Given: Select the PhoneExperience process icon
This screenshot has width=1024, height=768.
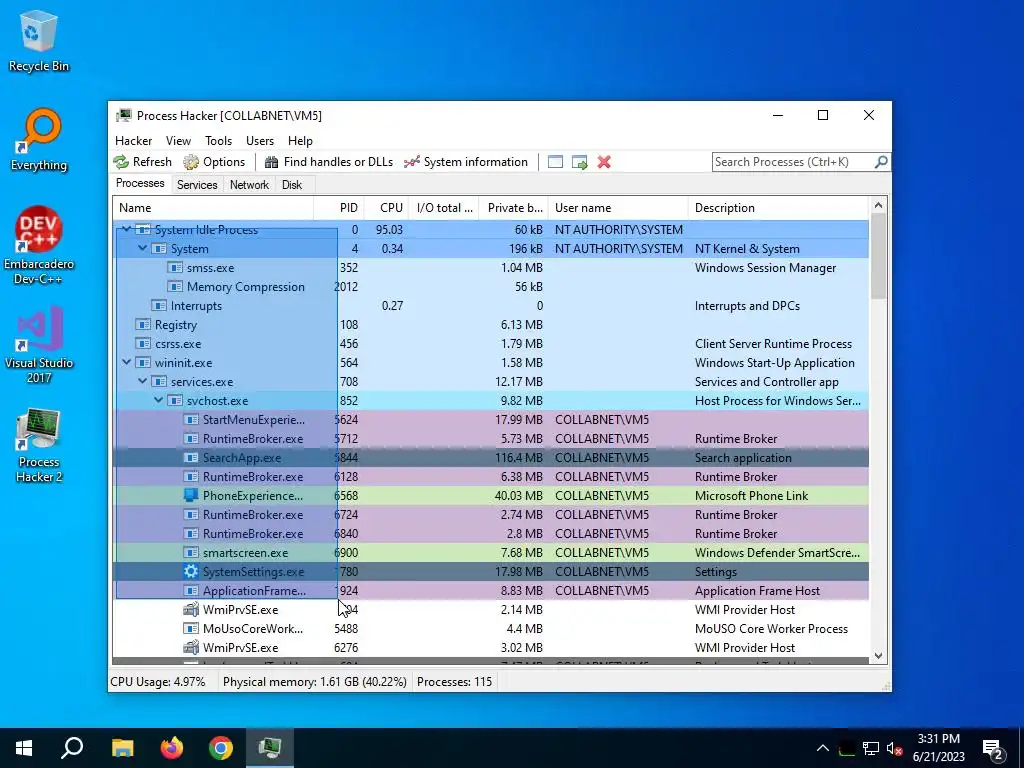Looking at the screenshot, I should (191, 496).
